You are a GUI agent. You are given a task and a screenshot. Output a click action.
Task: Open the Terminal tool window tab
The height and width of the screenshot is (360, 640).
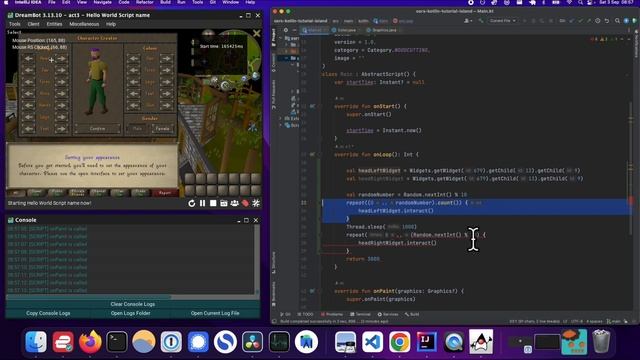pos(360,314)
